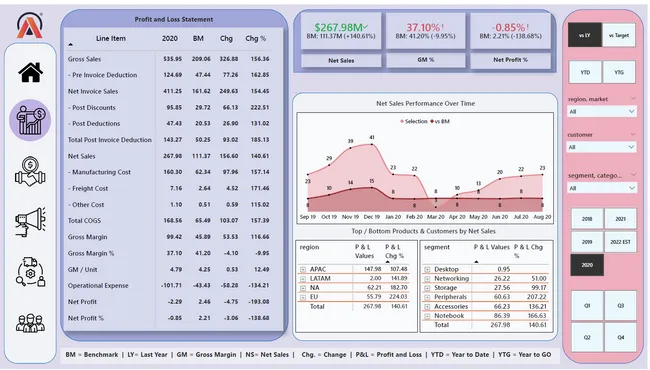The height and width of the screenshot is (370, 650).
Task: Click the GM % KPI button
Action: (426, 60)
